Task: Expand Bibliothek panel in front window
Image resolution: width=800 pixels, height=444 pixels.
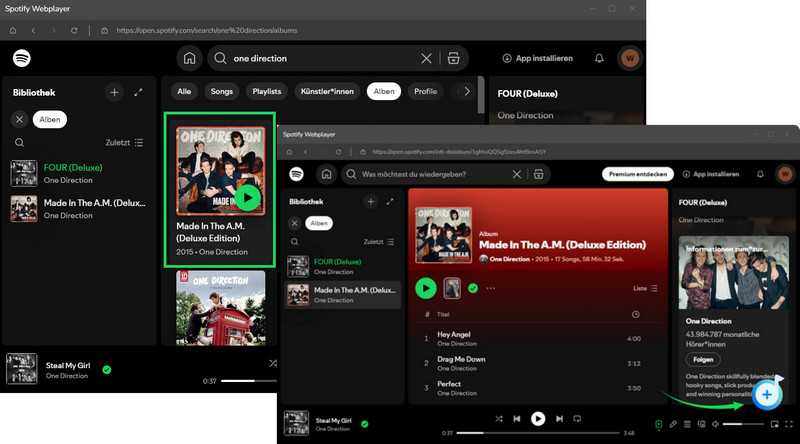Action: pos(390,202)
